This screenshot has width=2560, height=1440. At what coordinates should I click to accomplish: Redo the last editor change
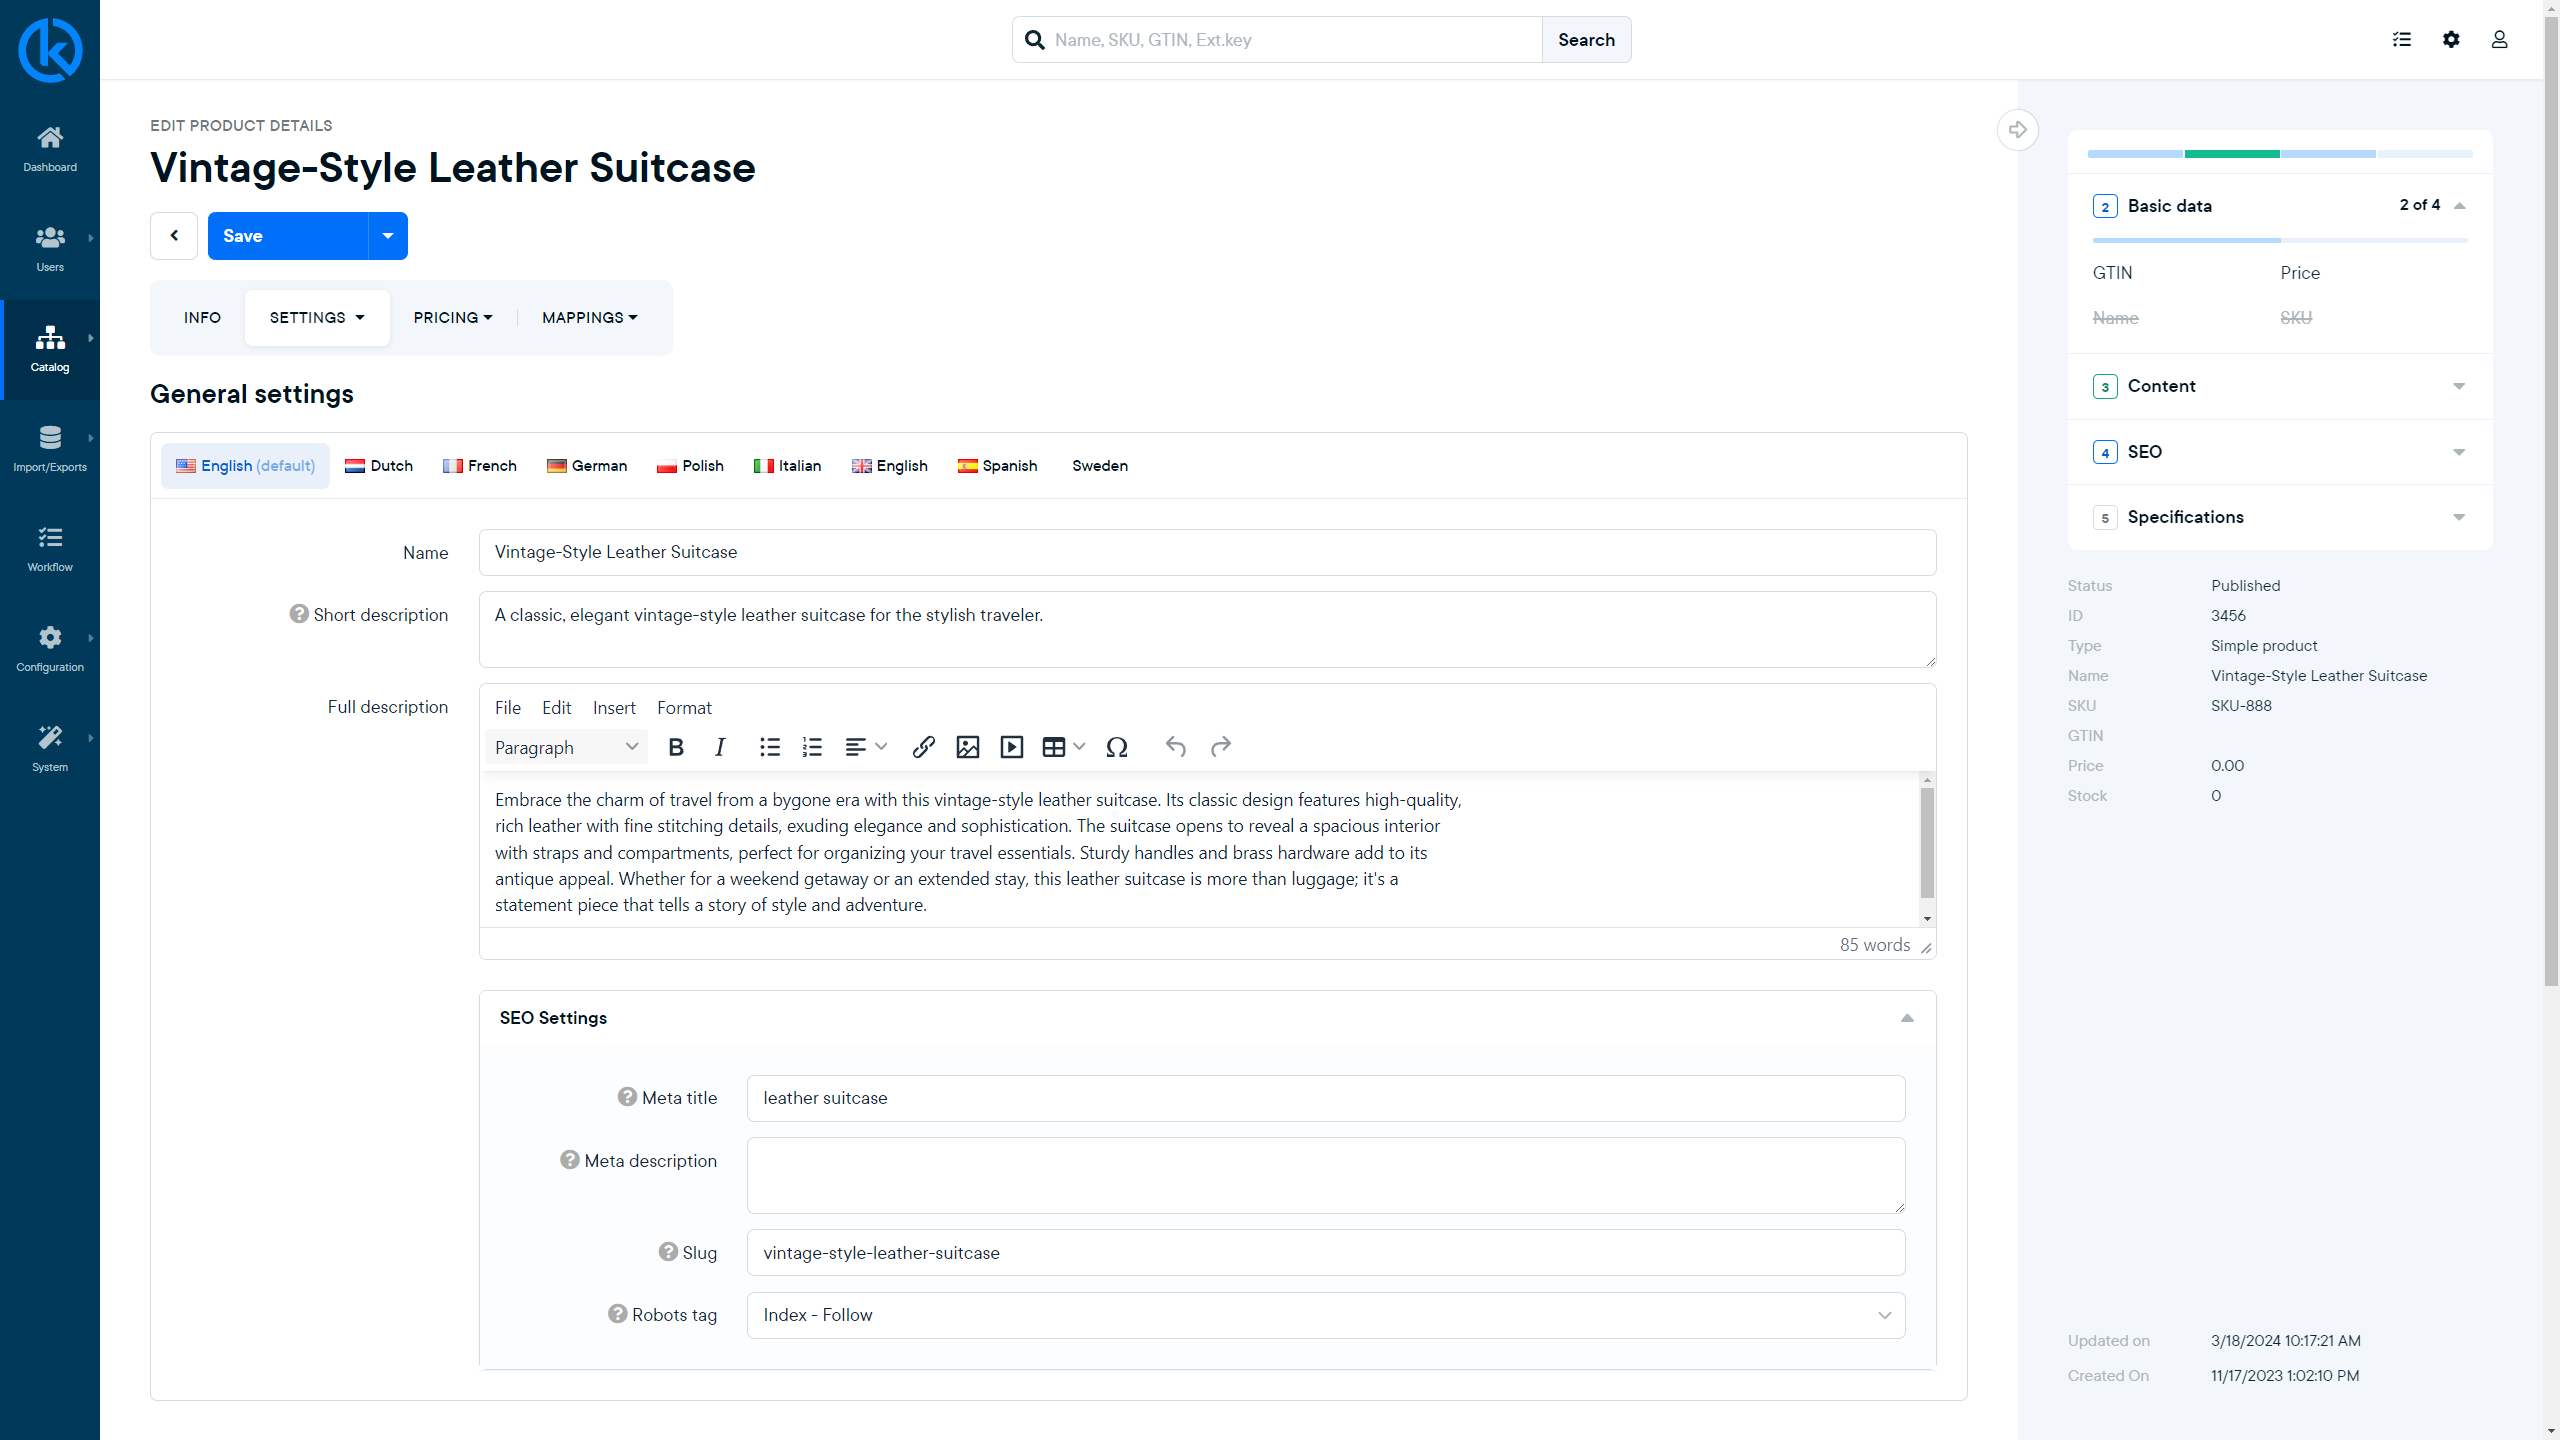point(1220,747)
